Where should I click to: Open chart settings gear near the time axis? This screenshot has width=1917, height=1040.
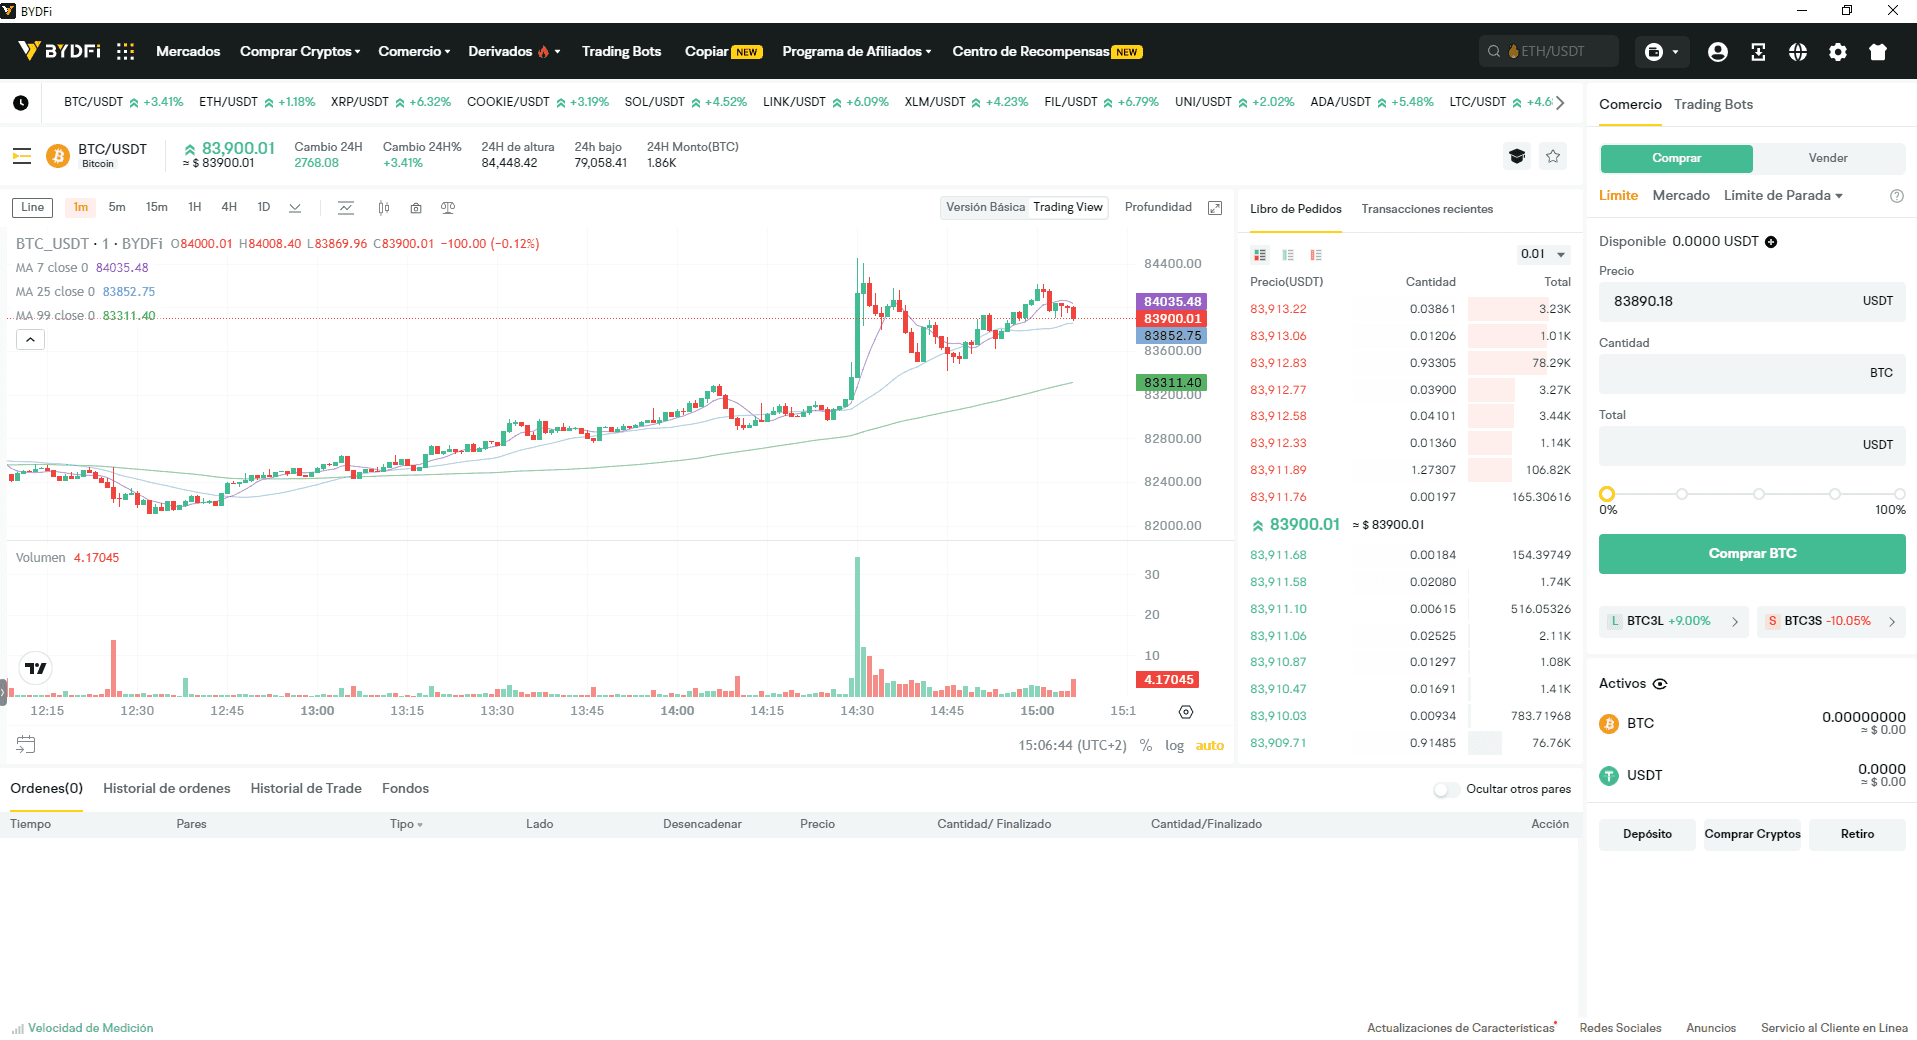tap(1186, 712)
